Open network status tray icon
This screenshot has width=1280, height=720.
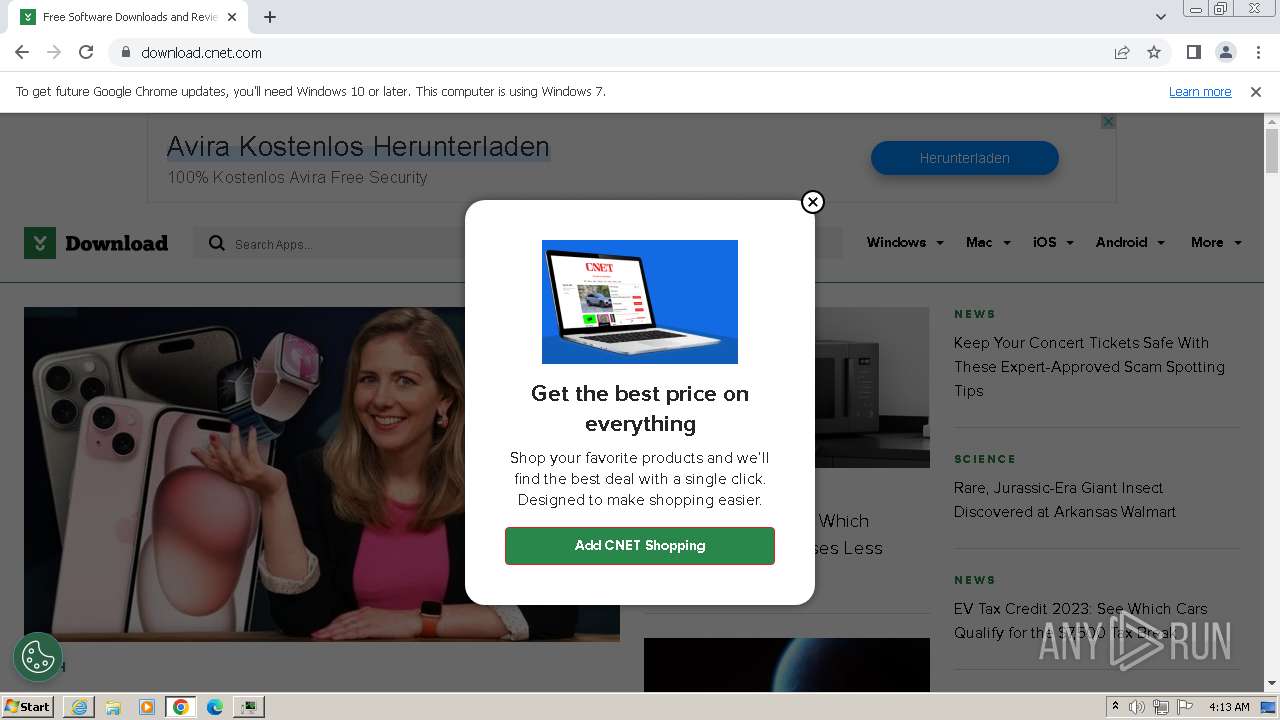(x=1161, y=707)
